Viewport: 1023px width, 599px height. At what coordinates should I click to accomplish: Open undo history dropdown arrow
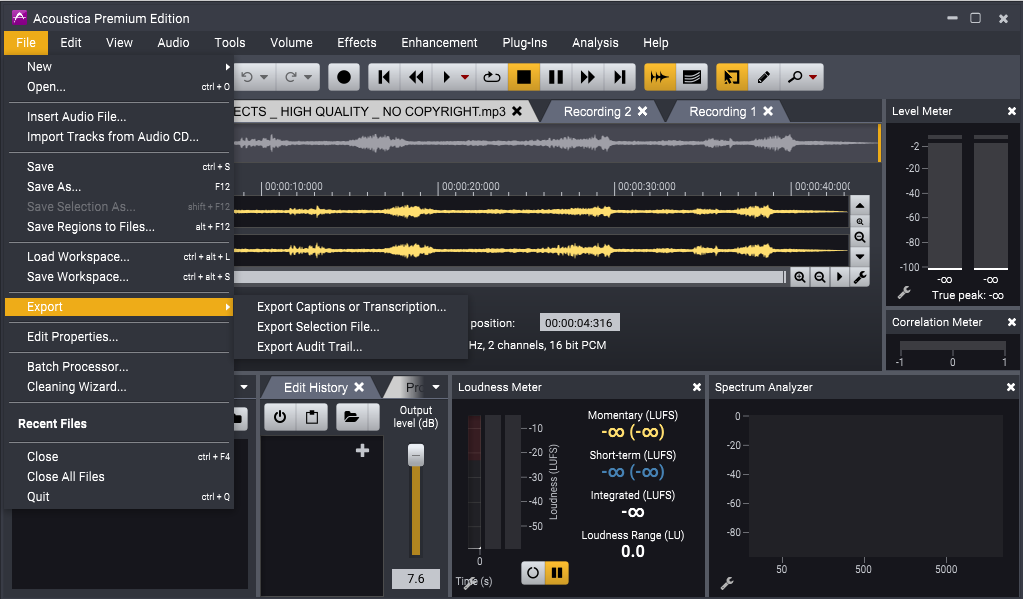tap(264, 77)
